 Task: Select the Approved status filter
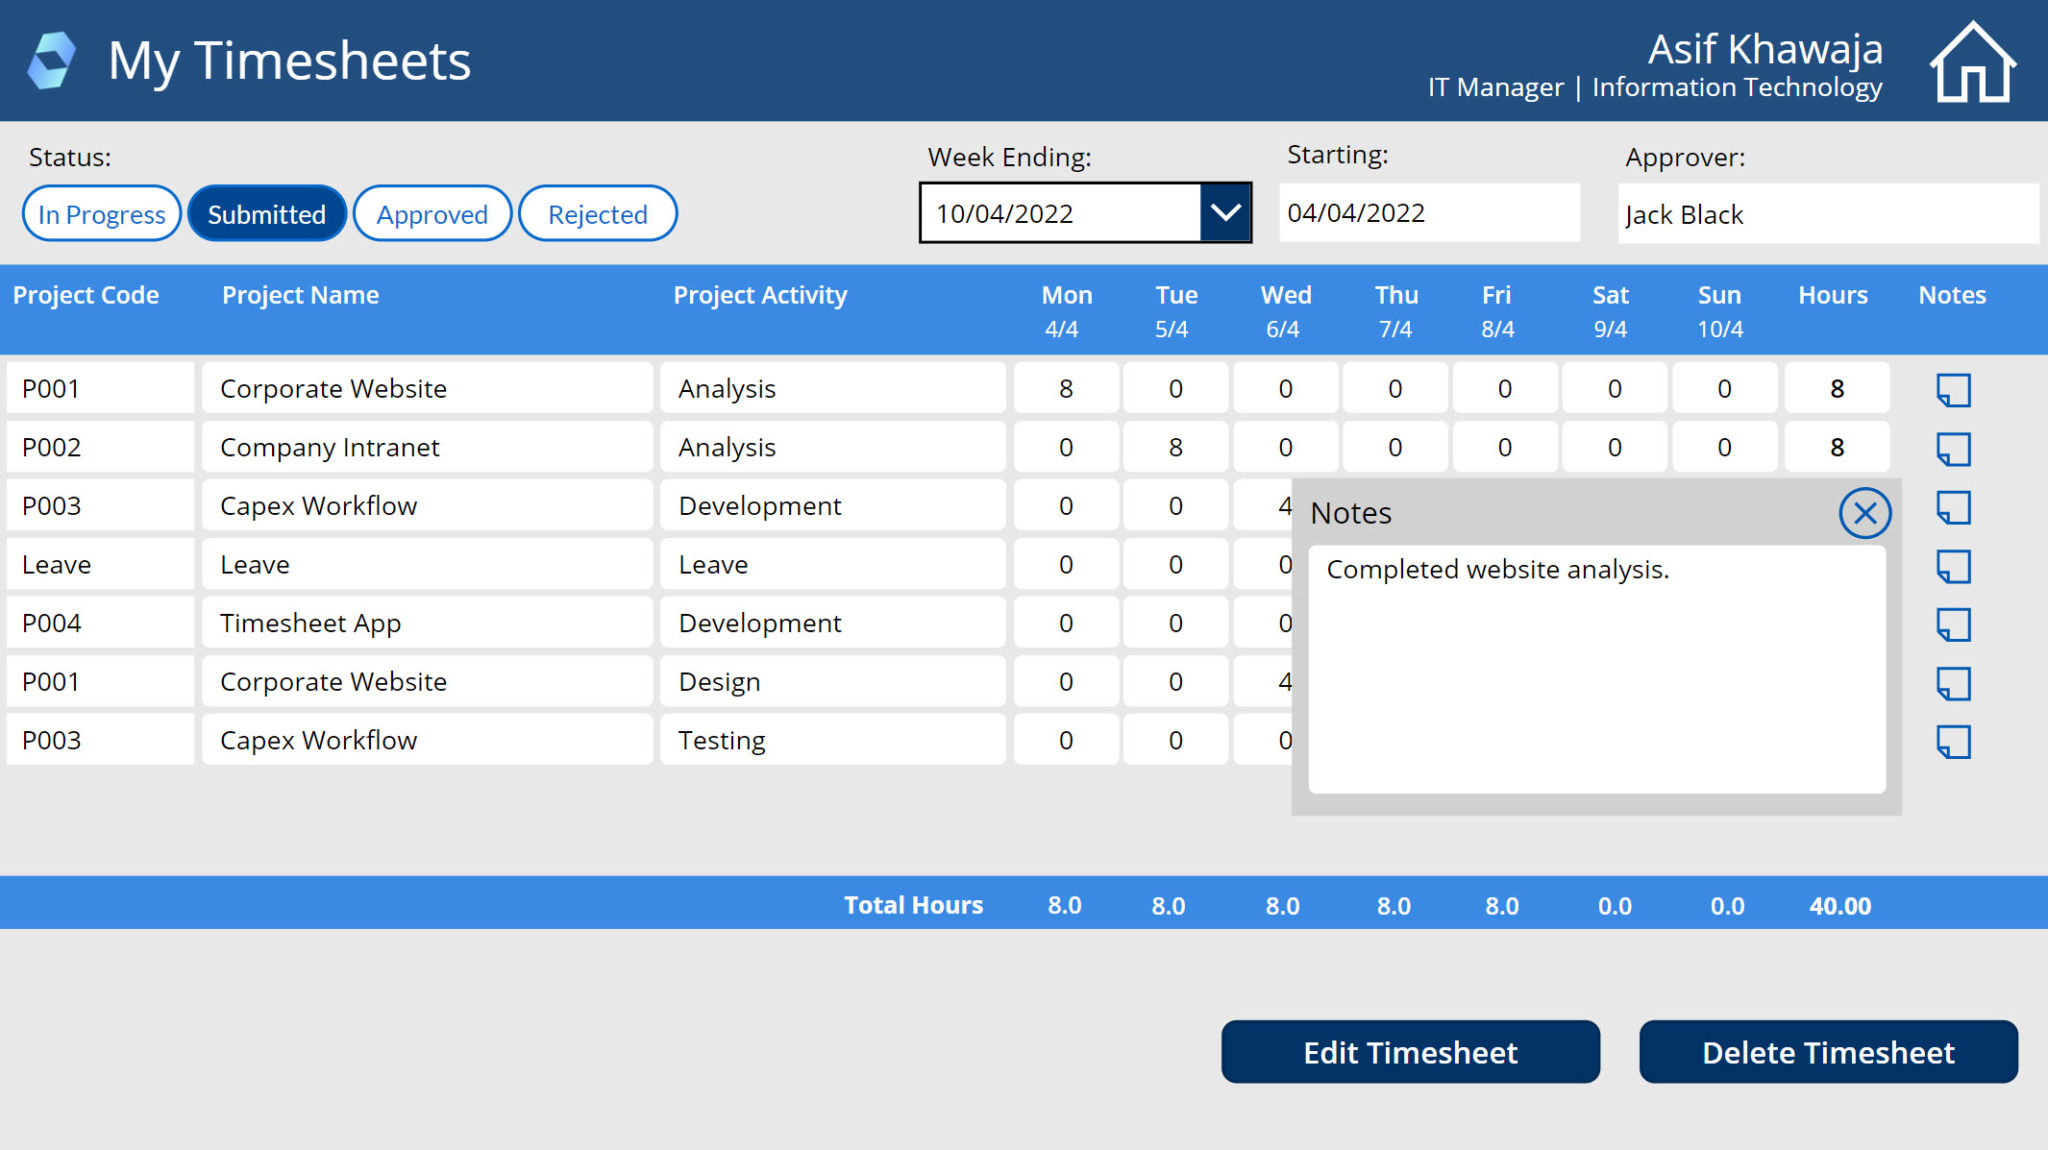pyautogui.click(x=432, y=213)
